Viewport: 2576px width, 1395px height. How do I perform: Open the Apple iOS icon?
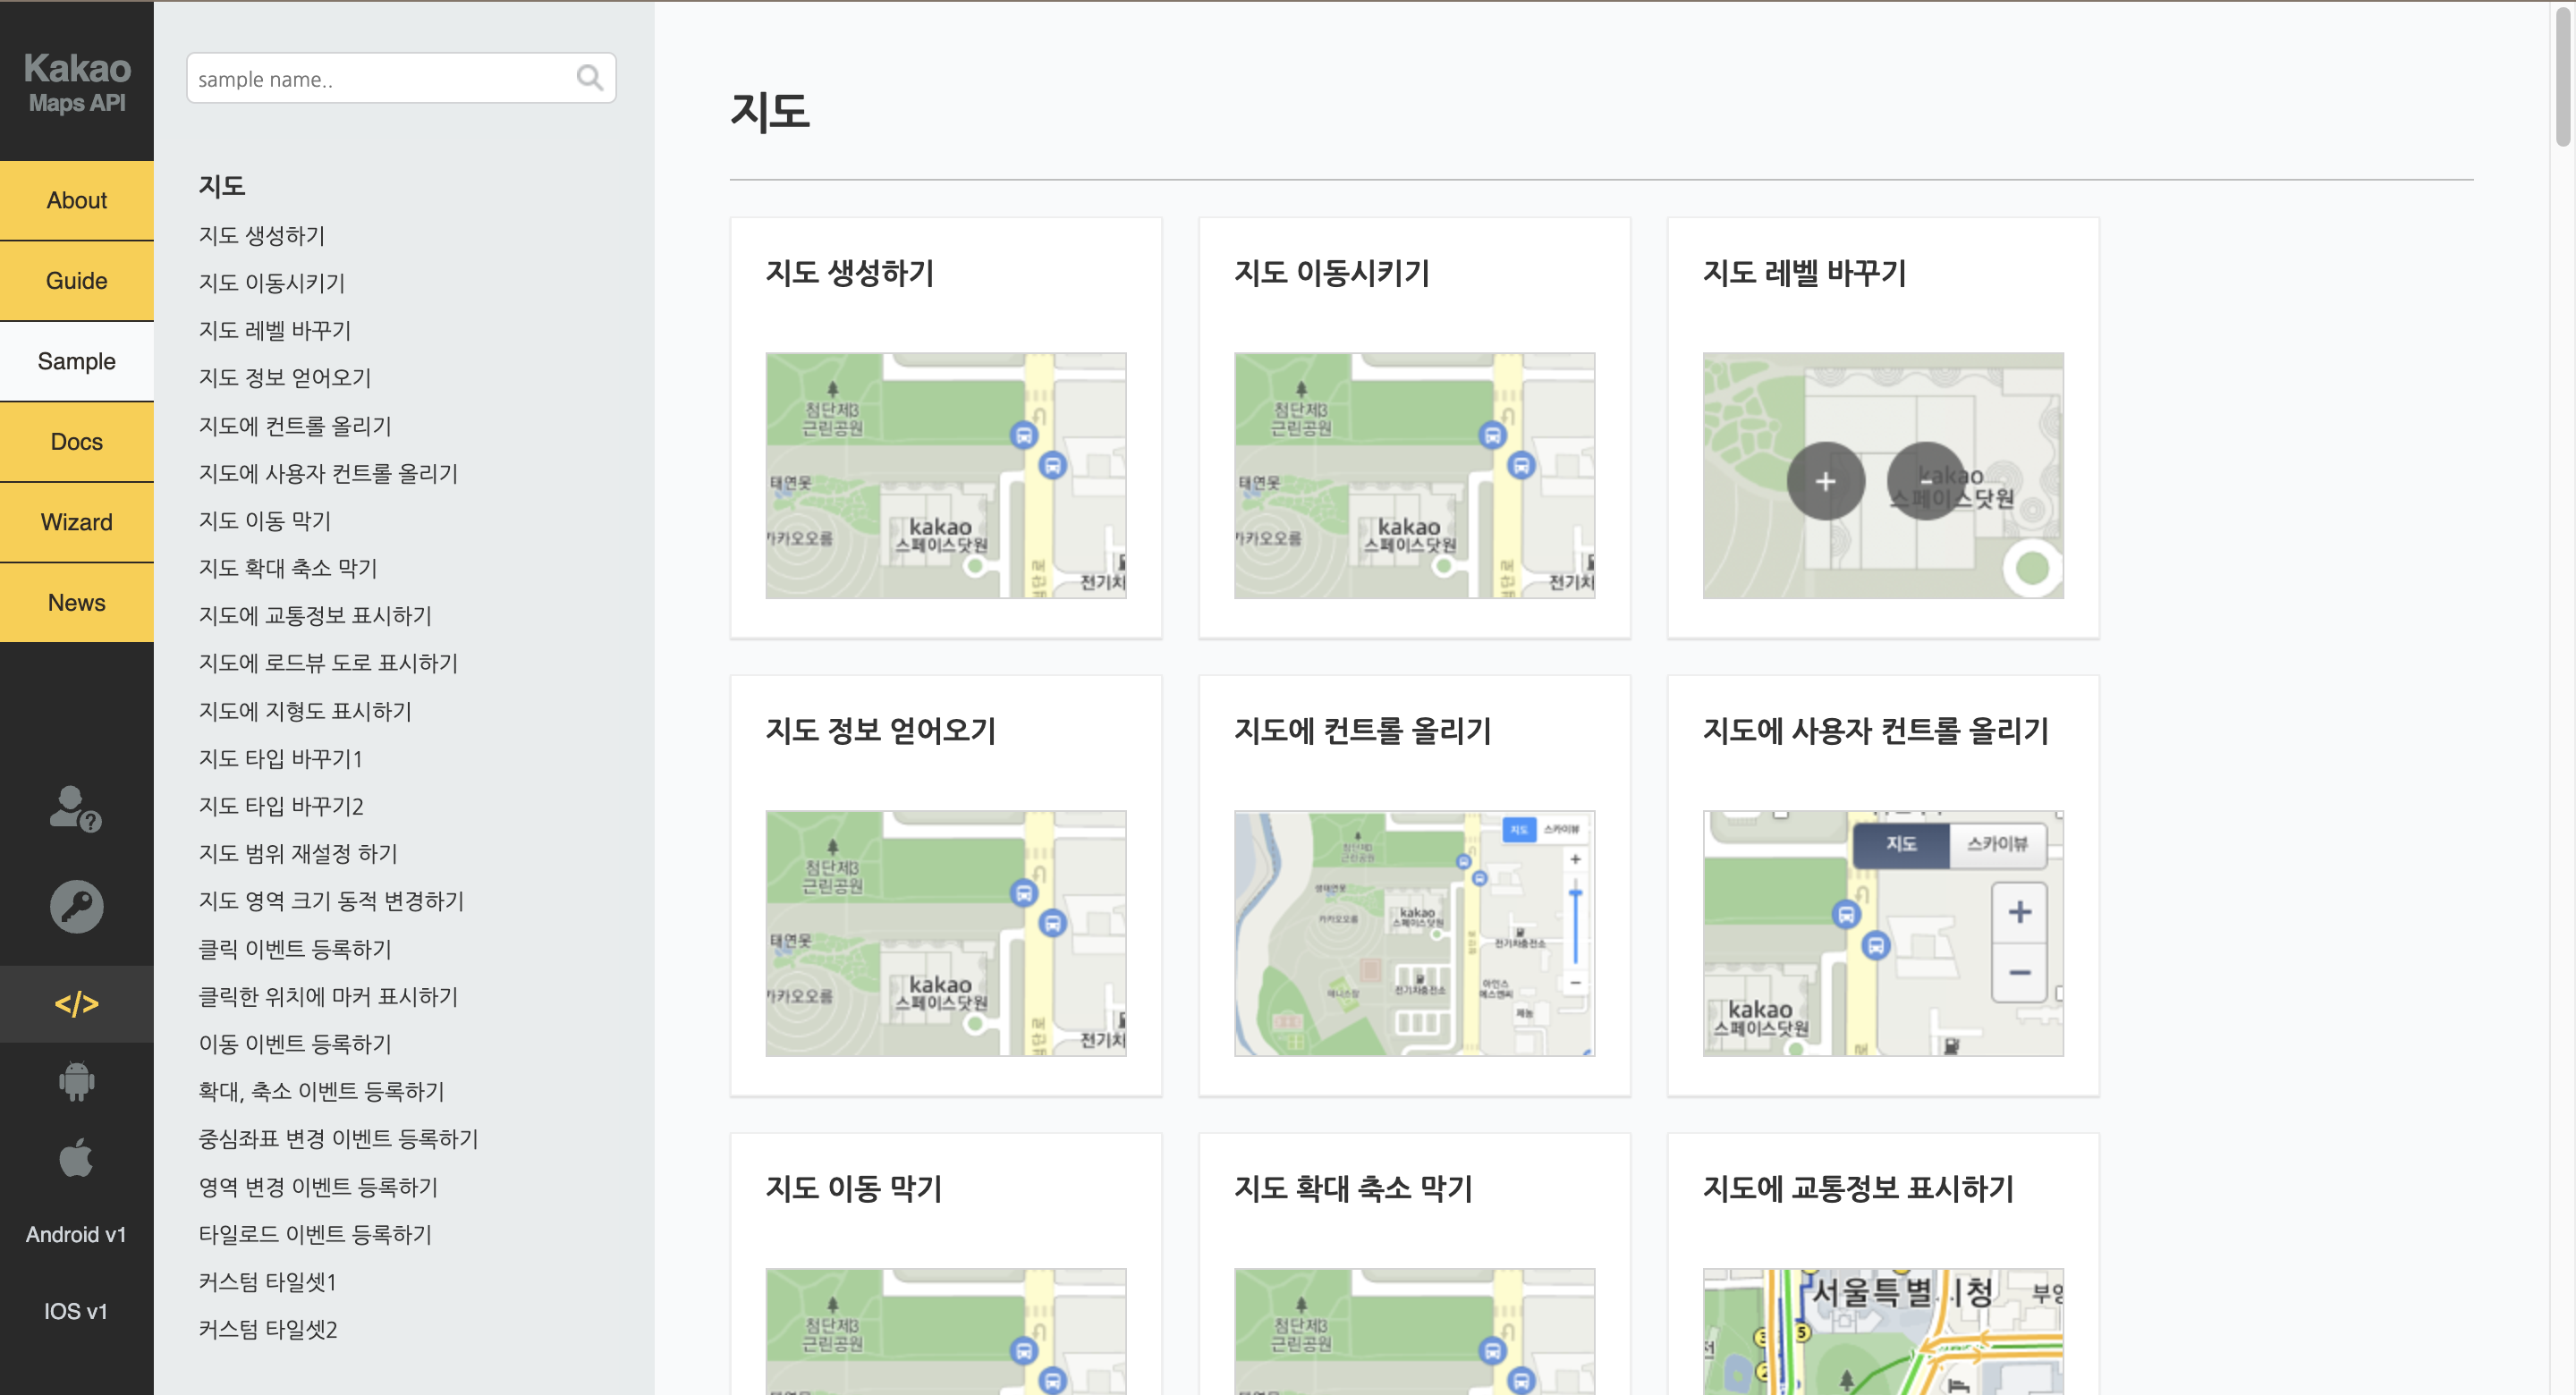[76, 1158]
